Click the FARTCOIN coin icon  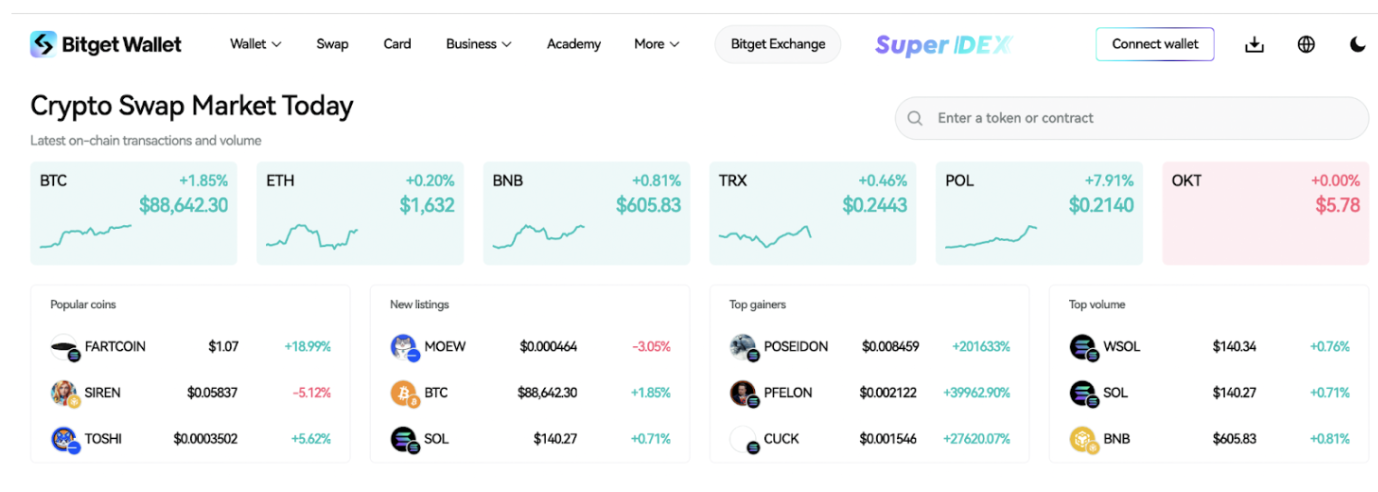tap(64, 347)
